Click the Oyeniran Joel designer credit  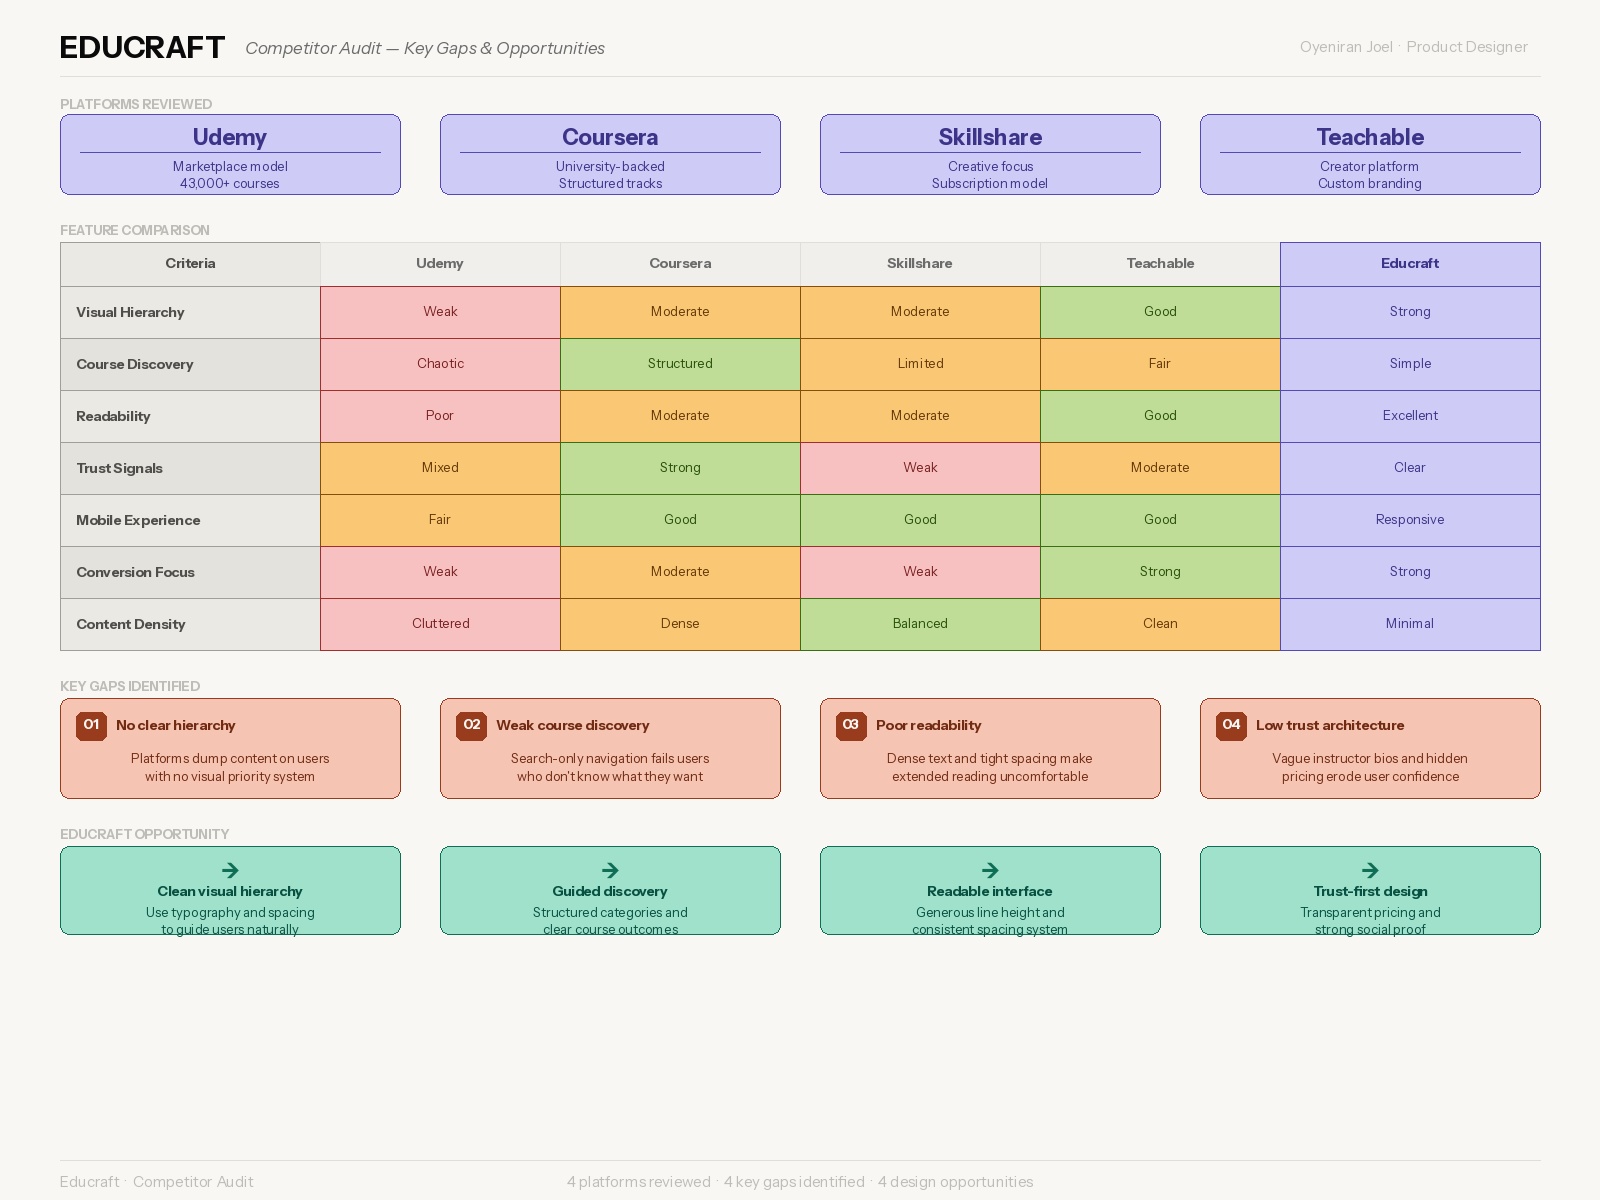pos(1413,47)
